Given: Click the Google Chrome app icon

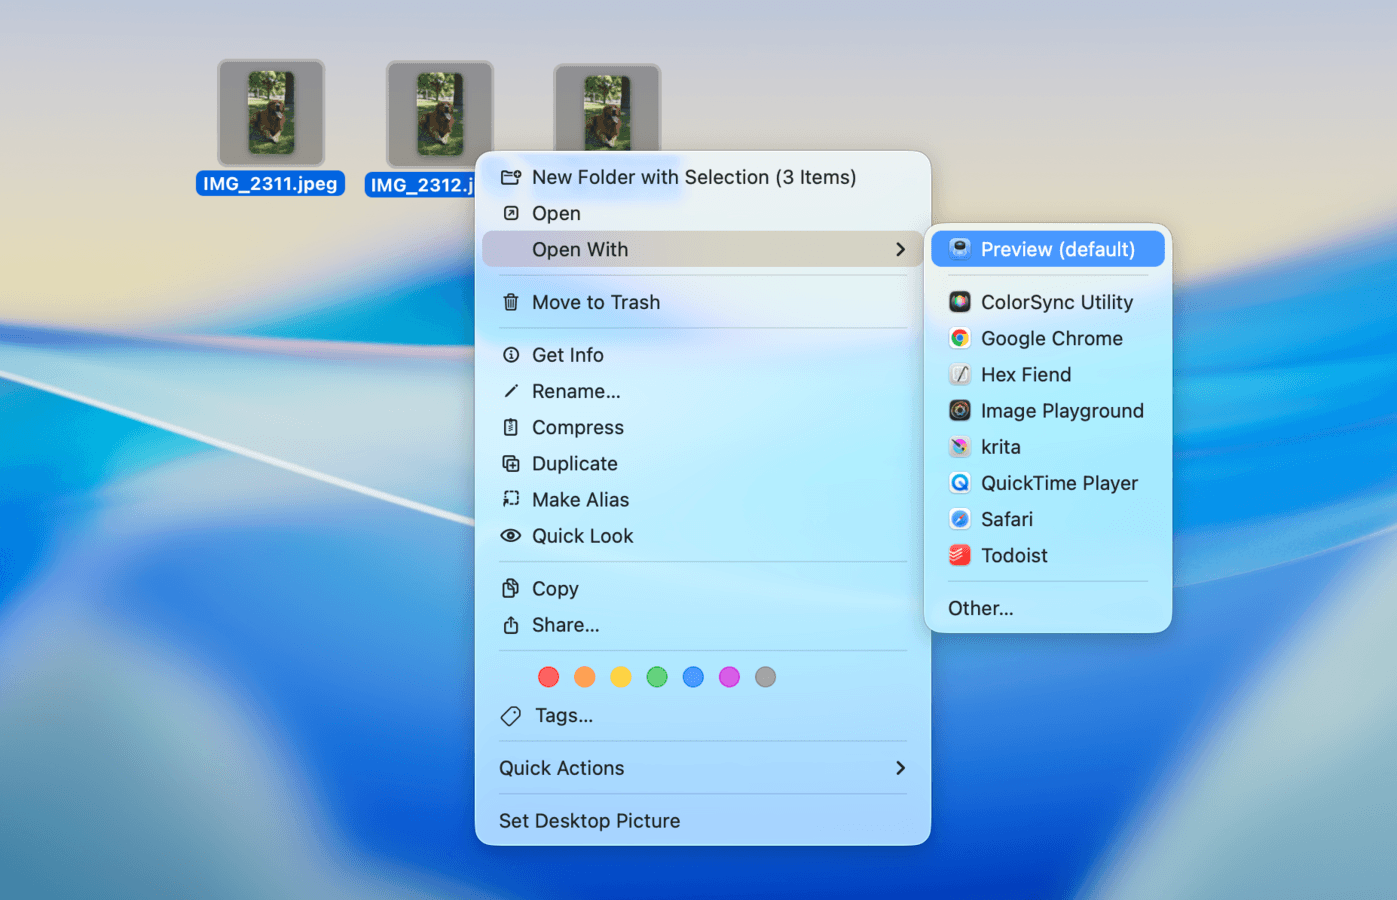Looking at the screenshot, I should pos(960,338).
